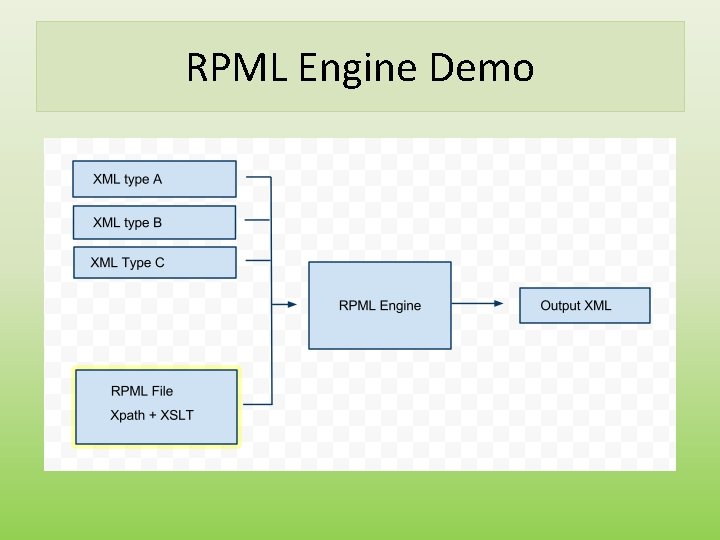
Task: Select the XML type B box
Action: pyautogui.click(x=154, y=223)
